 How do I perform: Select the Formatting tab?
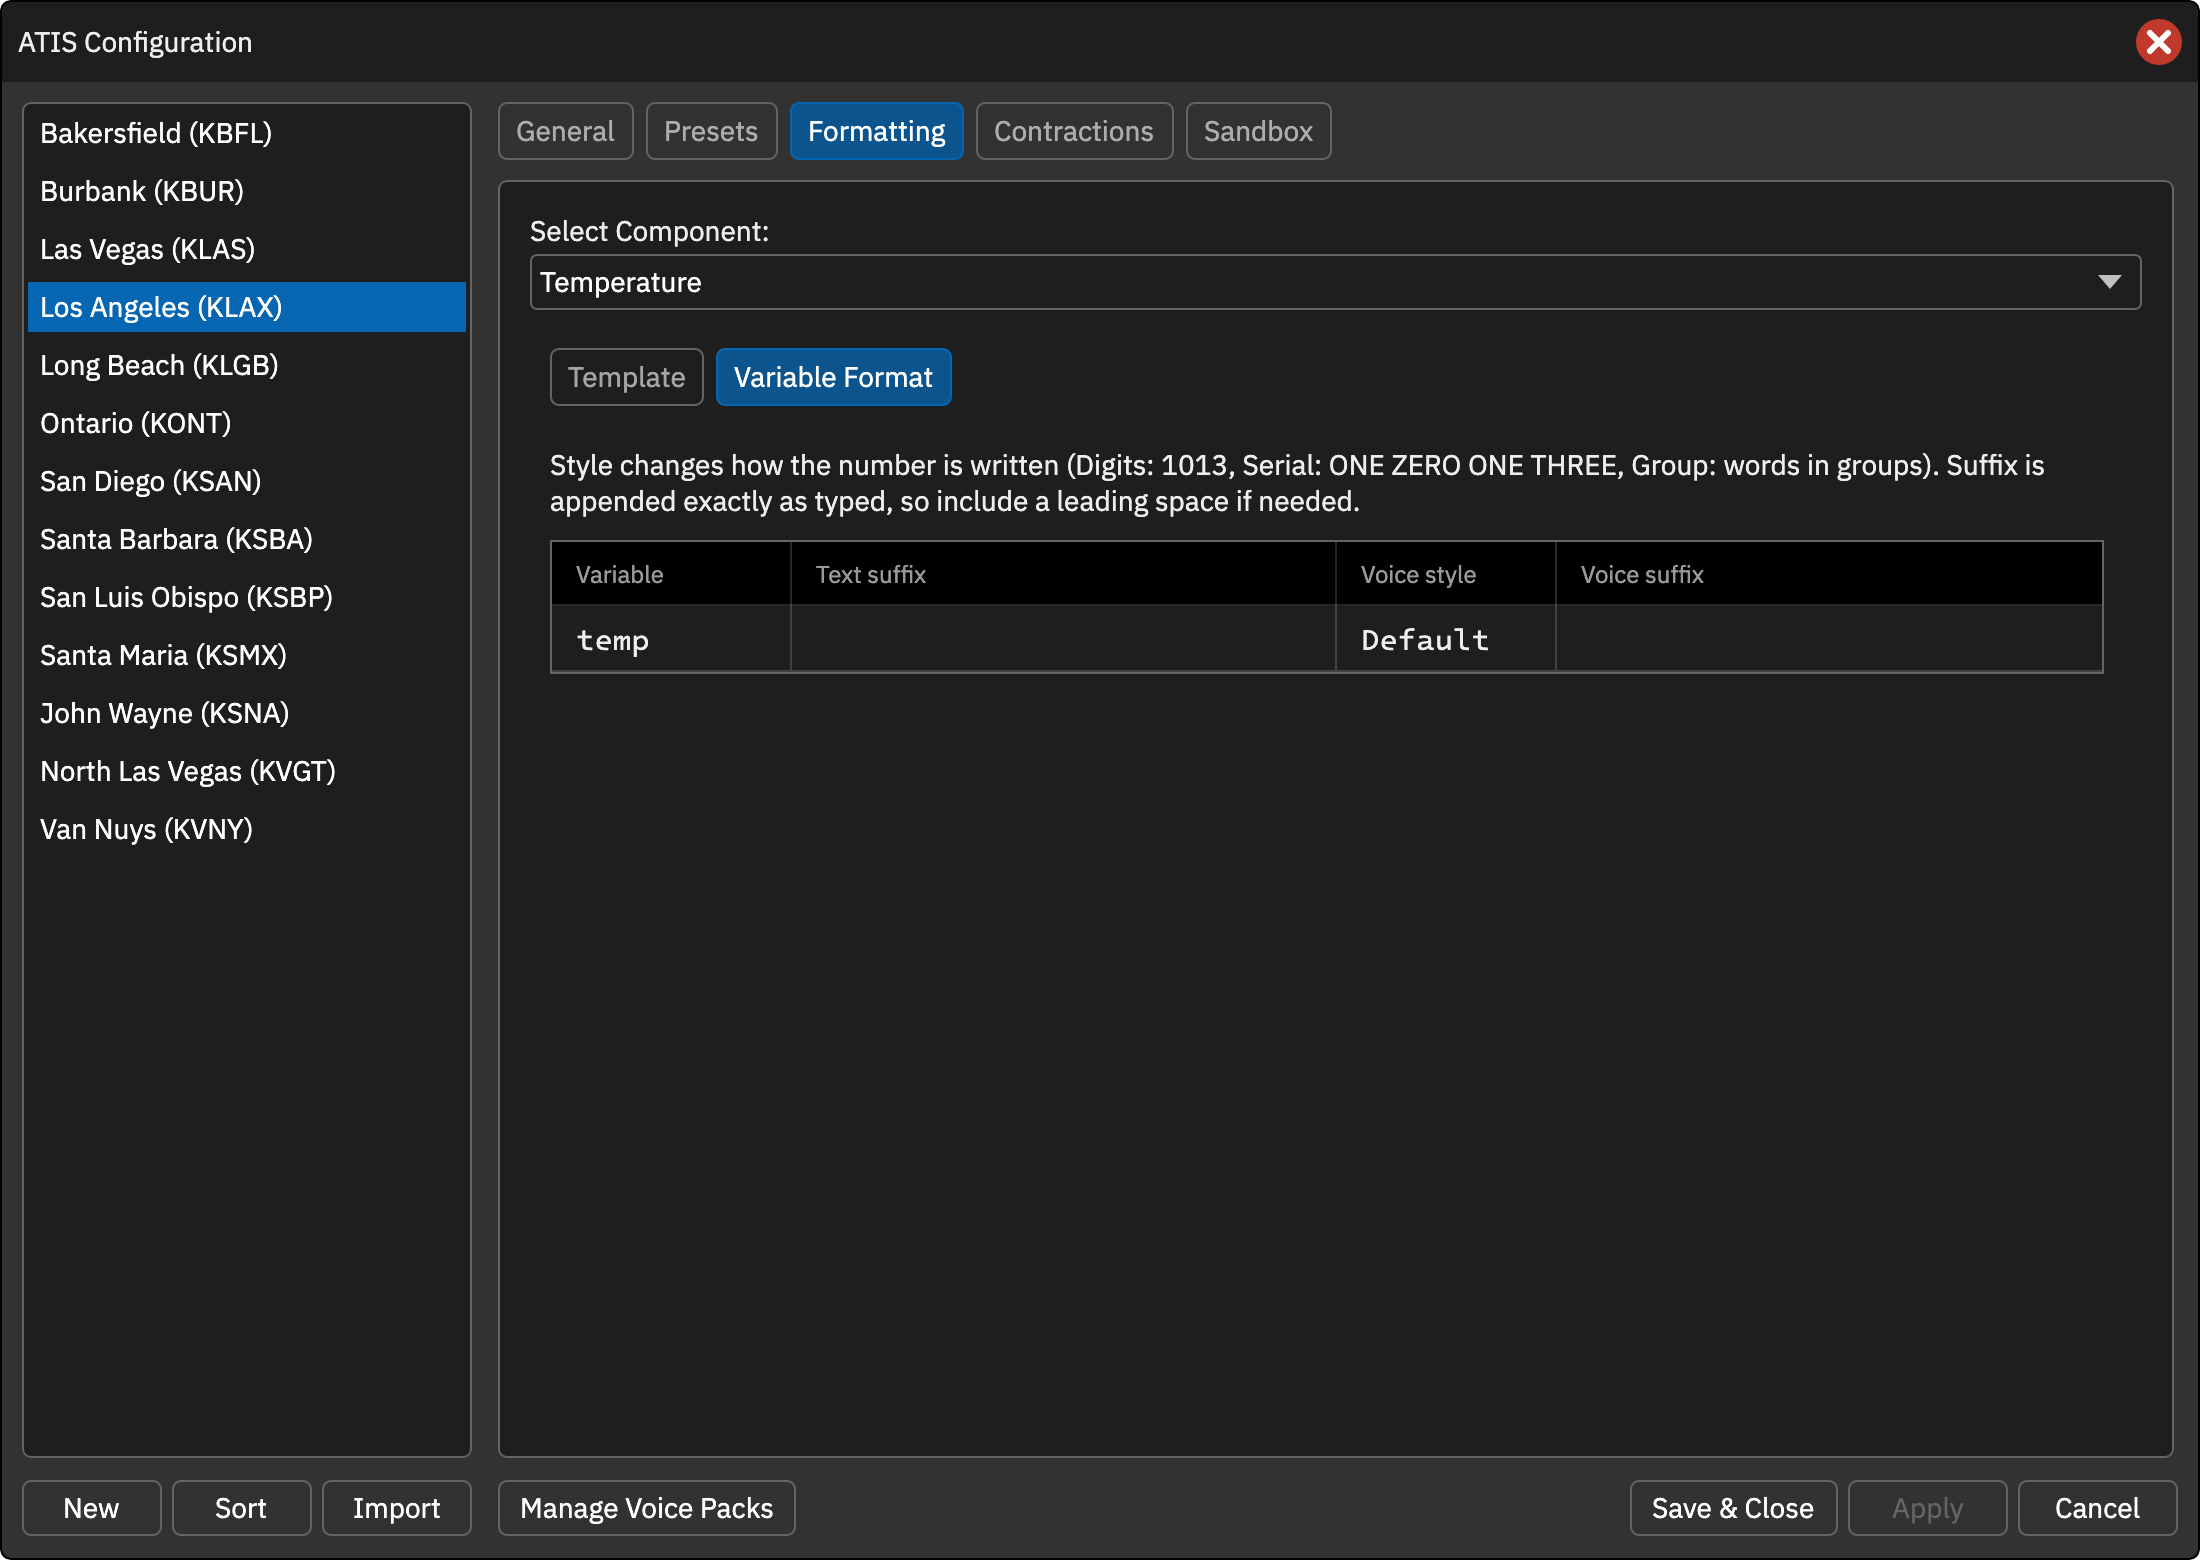pyautogui.click(x=876, y=131)
